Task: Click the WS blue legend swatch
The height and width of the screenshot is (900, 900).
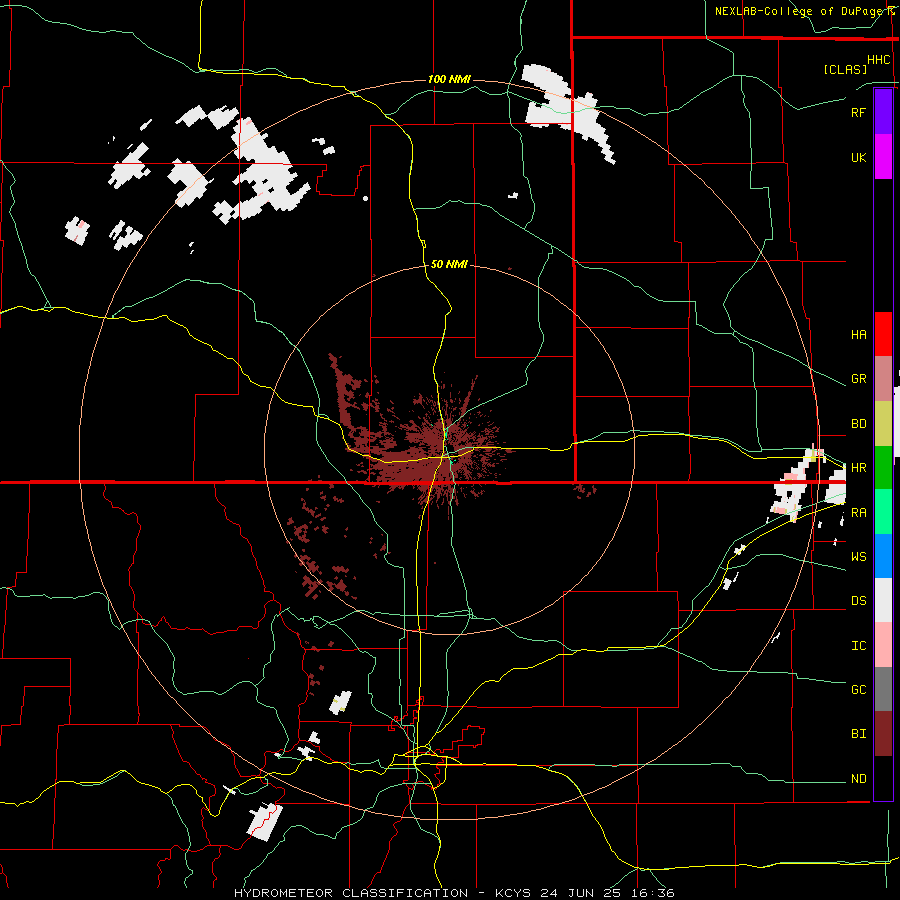Action: (883, 556)
